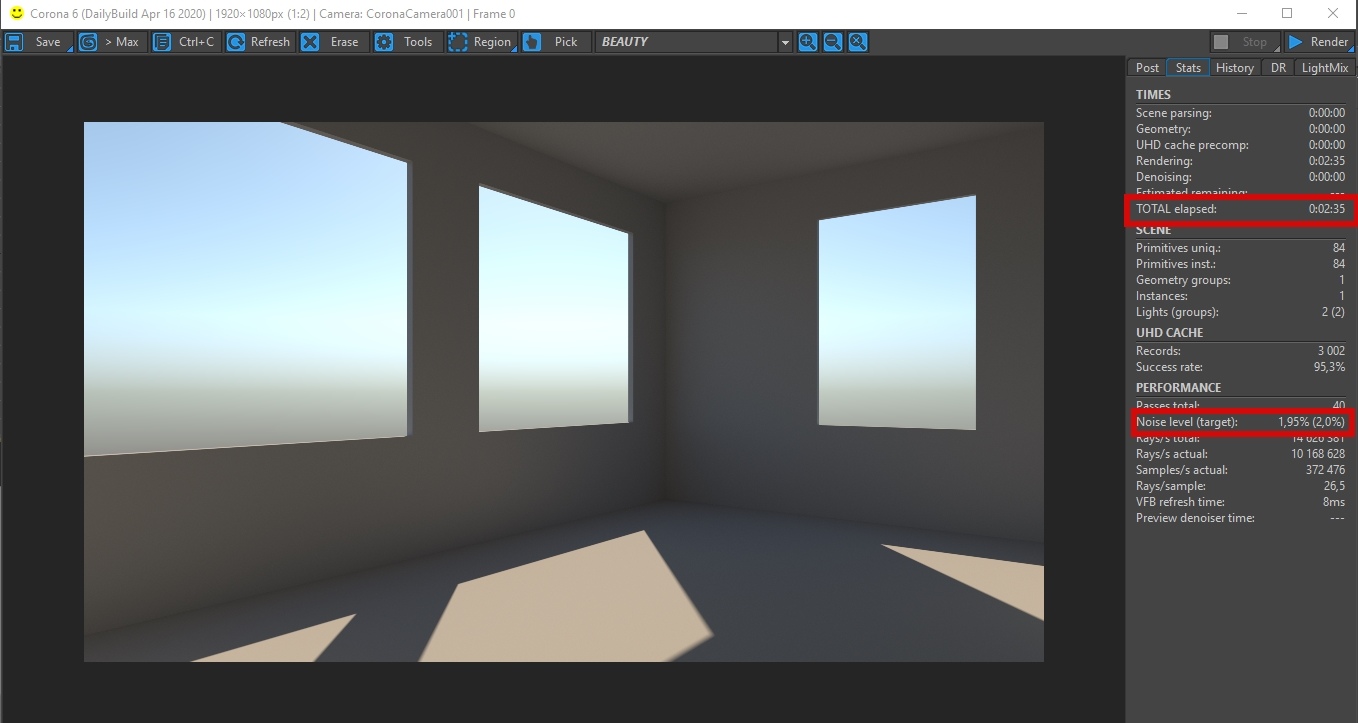The height and width of the screenshot is (723, 1358).
Task: Click the zoom out magnifier icon
Action: tap(832, 42)
